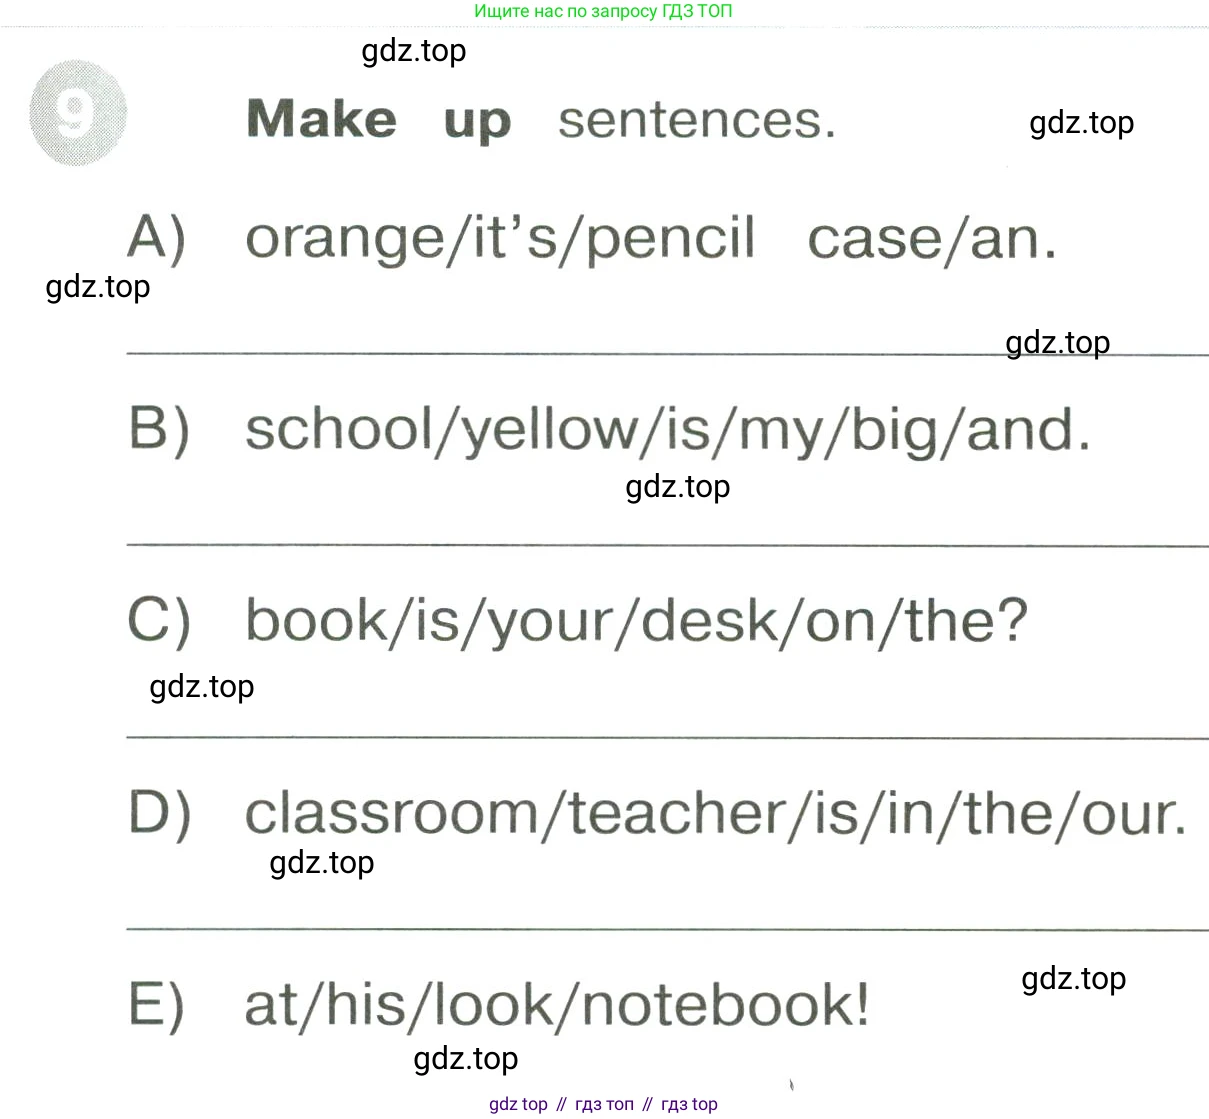Click the answer line under sentence D
1209x1119 pixels.
click(667, 930)
